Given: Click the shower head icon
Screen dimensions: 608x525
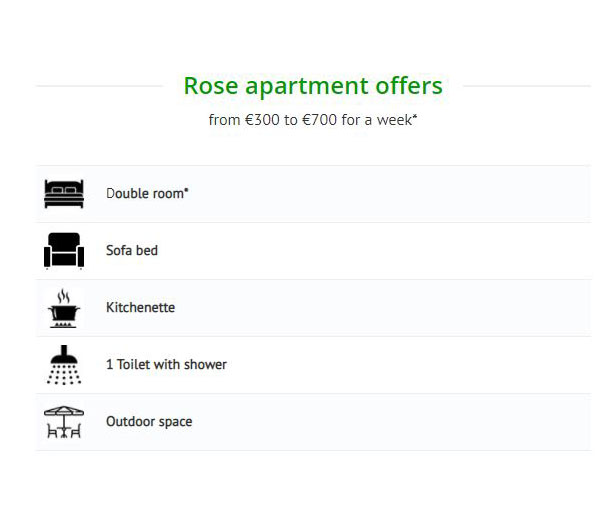Looking at the screenshot, I should click(64, 365).
